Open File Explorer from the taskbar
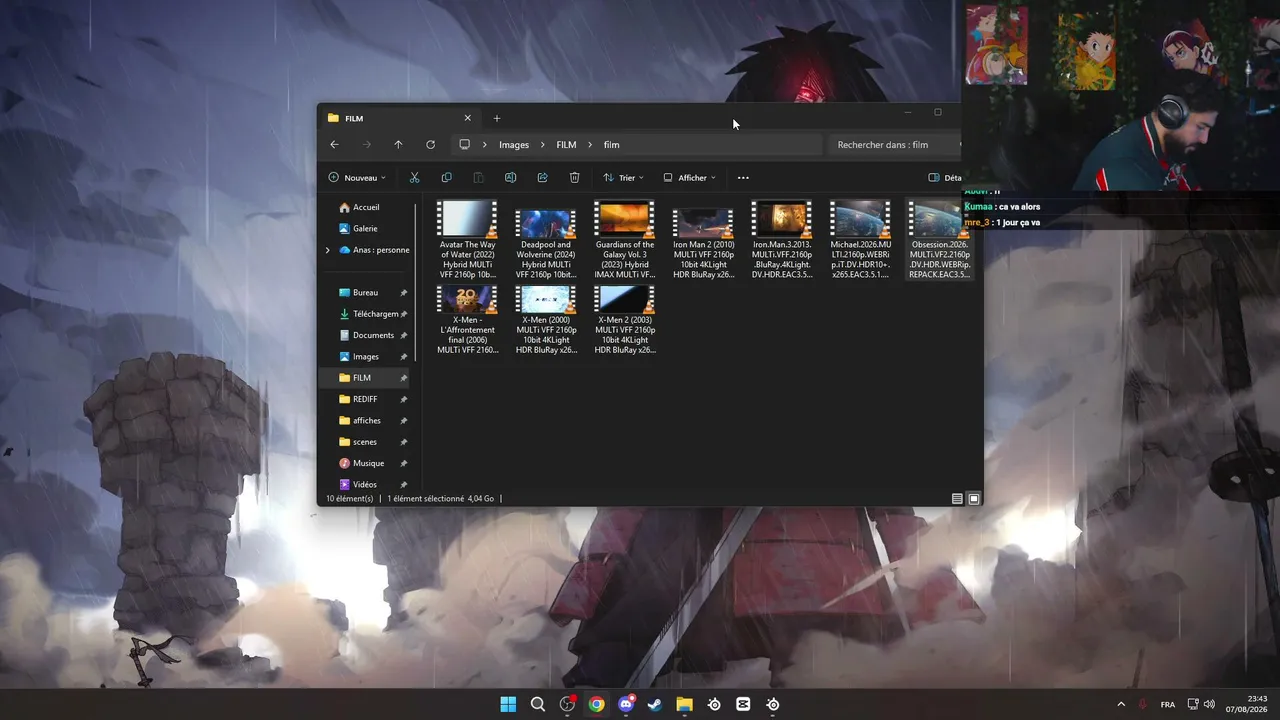The height and width of the screenshot is (720, 1280). pyautogui.click(x=684, y=704)
